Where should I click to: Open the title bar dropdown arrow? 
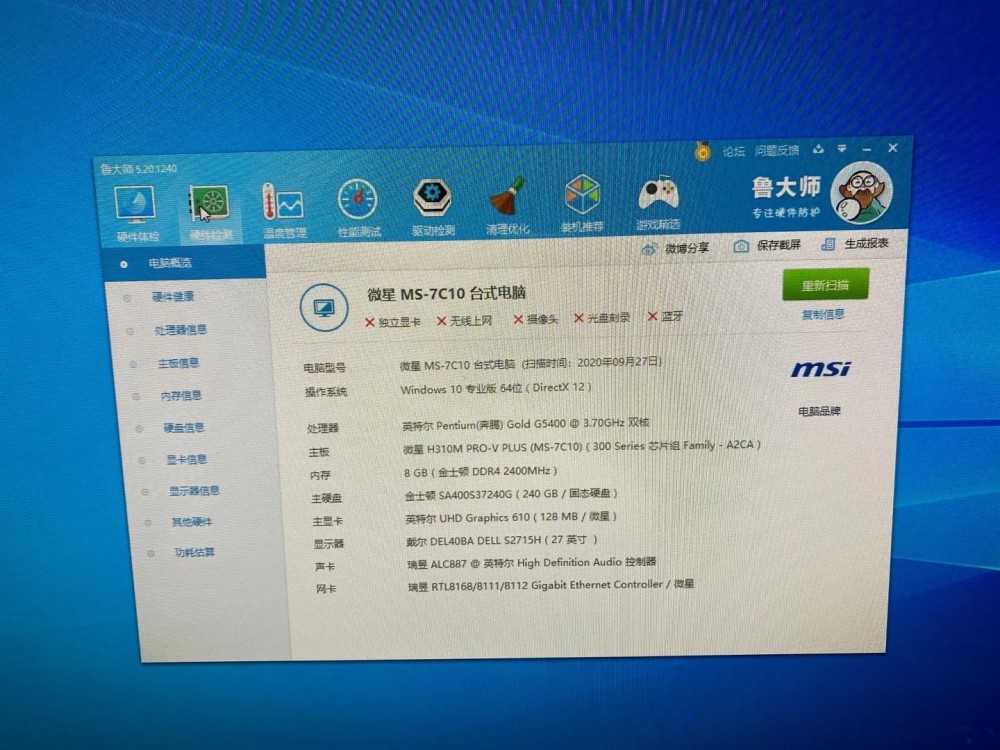pyautogui.click(x=843, y=148)
